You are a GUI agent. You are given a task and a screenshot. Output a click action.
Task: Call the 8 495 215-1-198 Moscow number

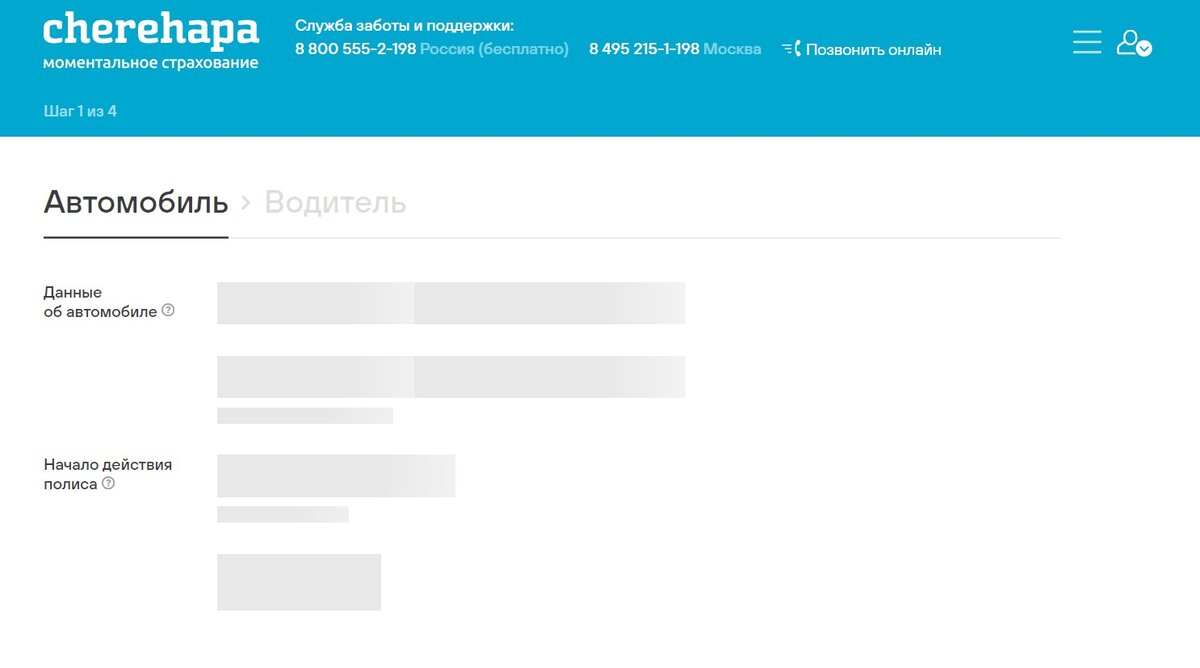[x=644, y=49]
